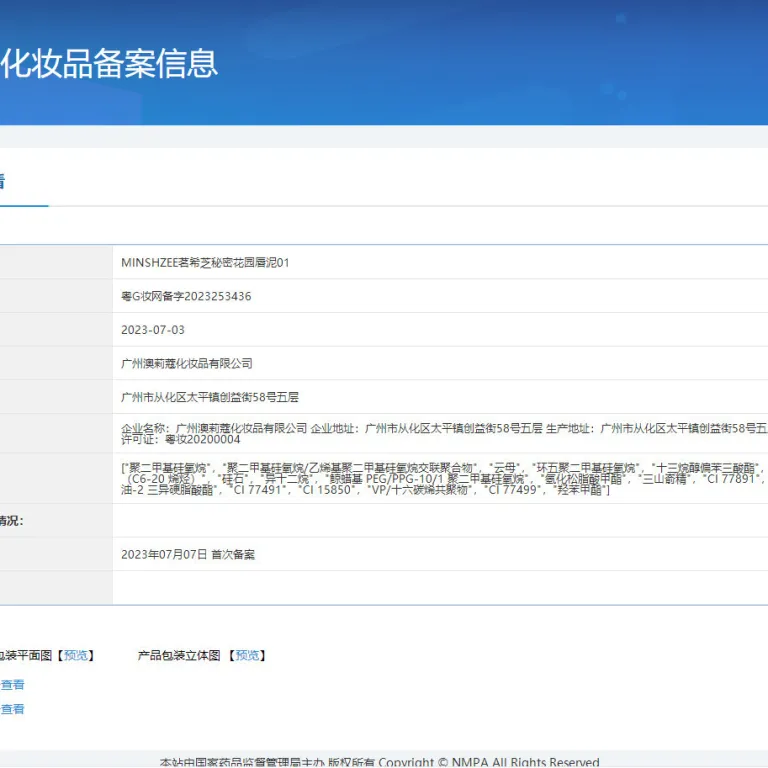Click the upper 查看 link
768x768 pixels.
(x=12, y=685)
